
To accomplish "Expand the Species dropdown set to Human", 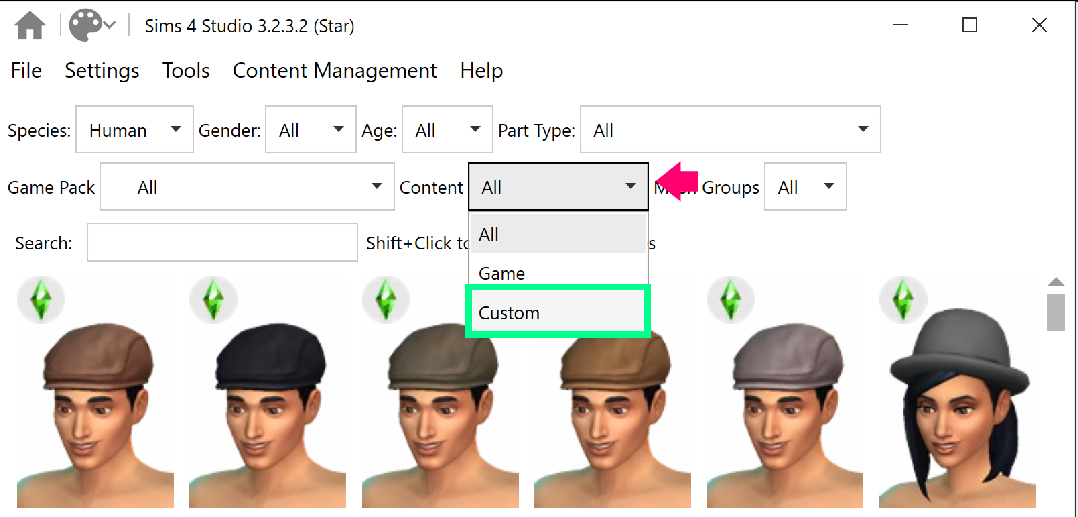I will coord(135,129).
